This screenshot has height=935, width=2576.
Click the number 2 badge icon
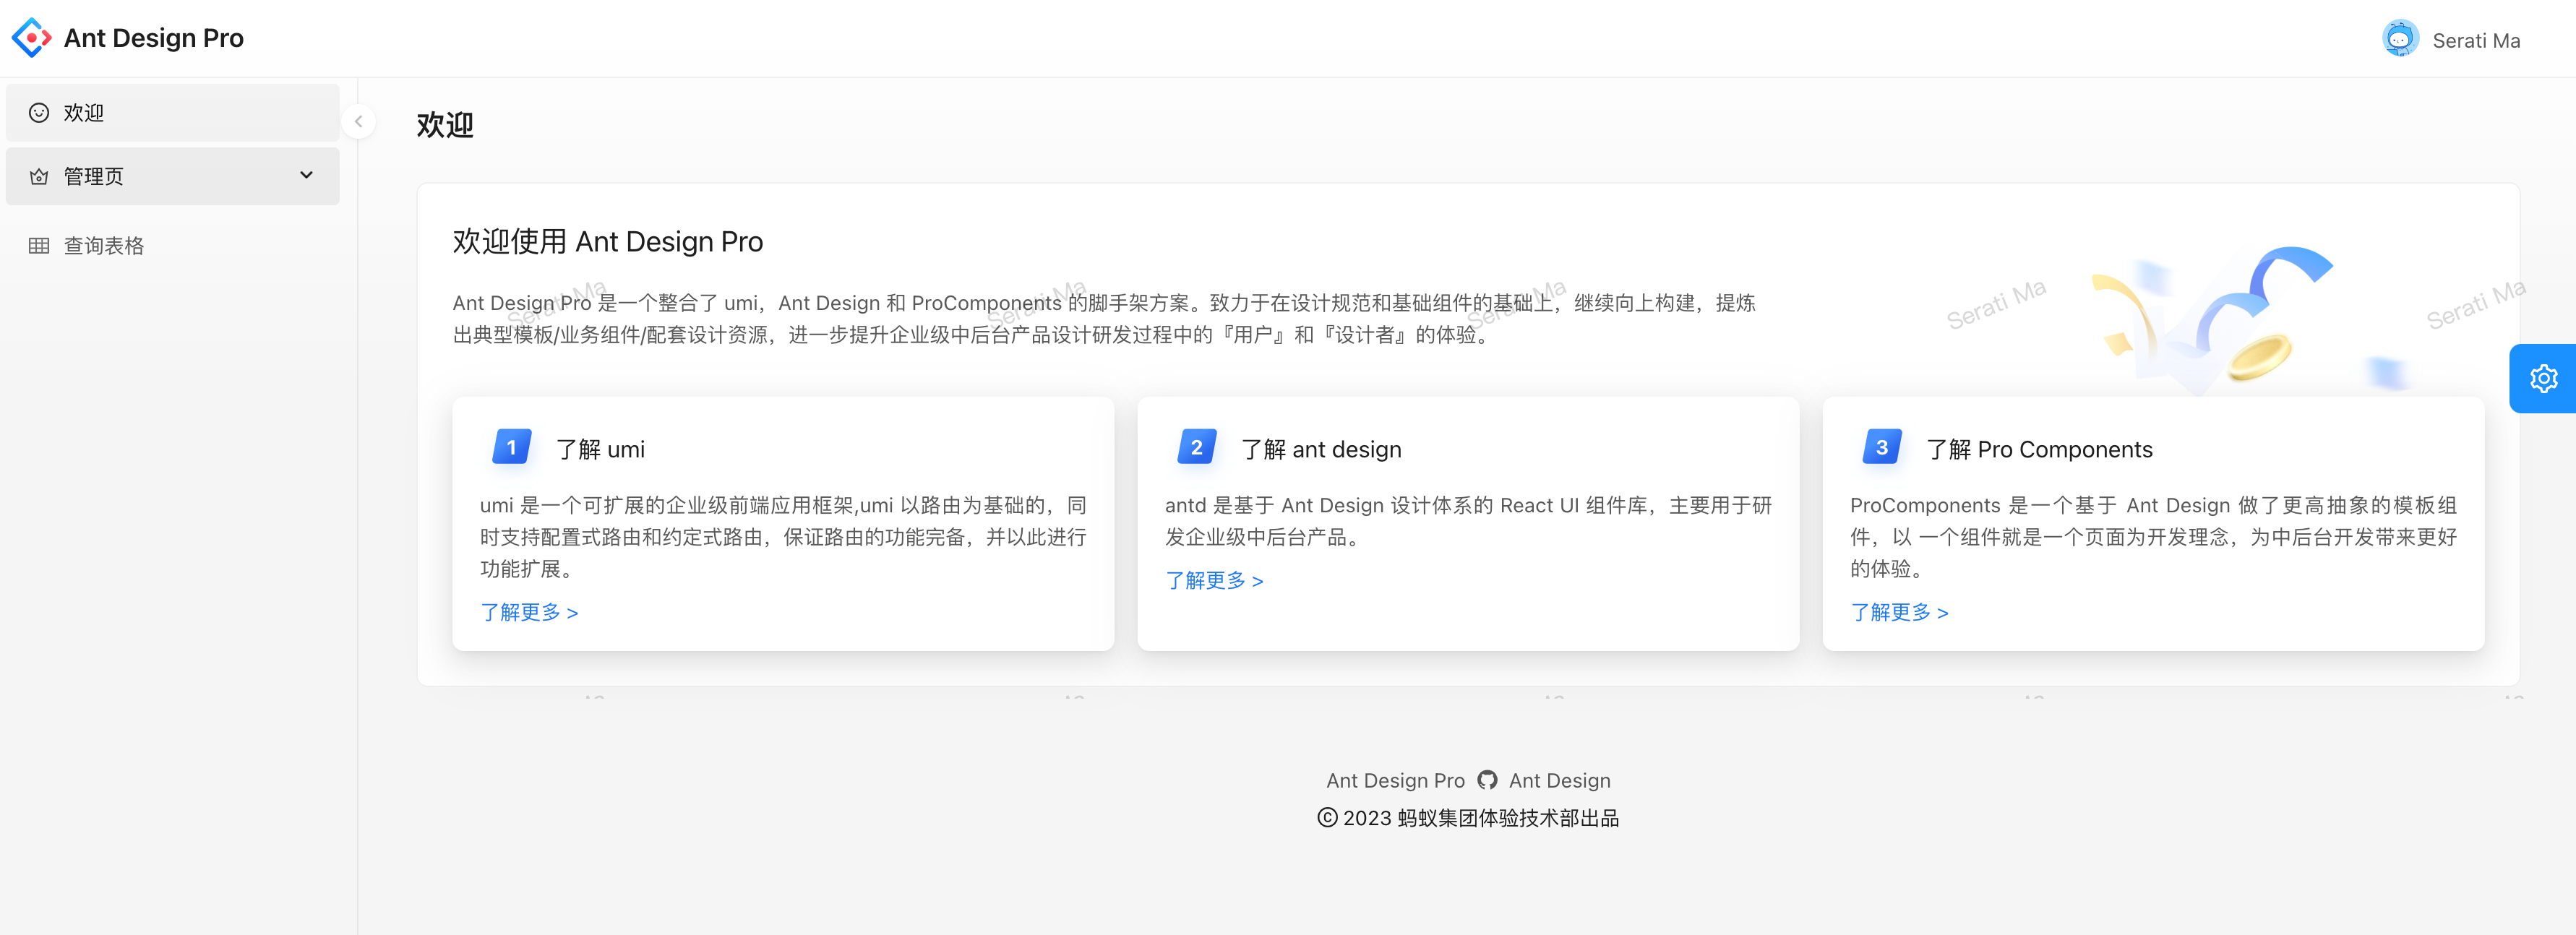[1196, 447]
